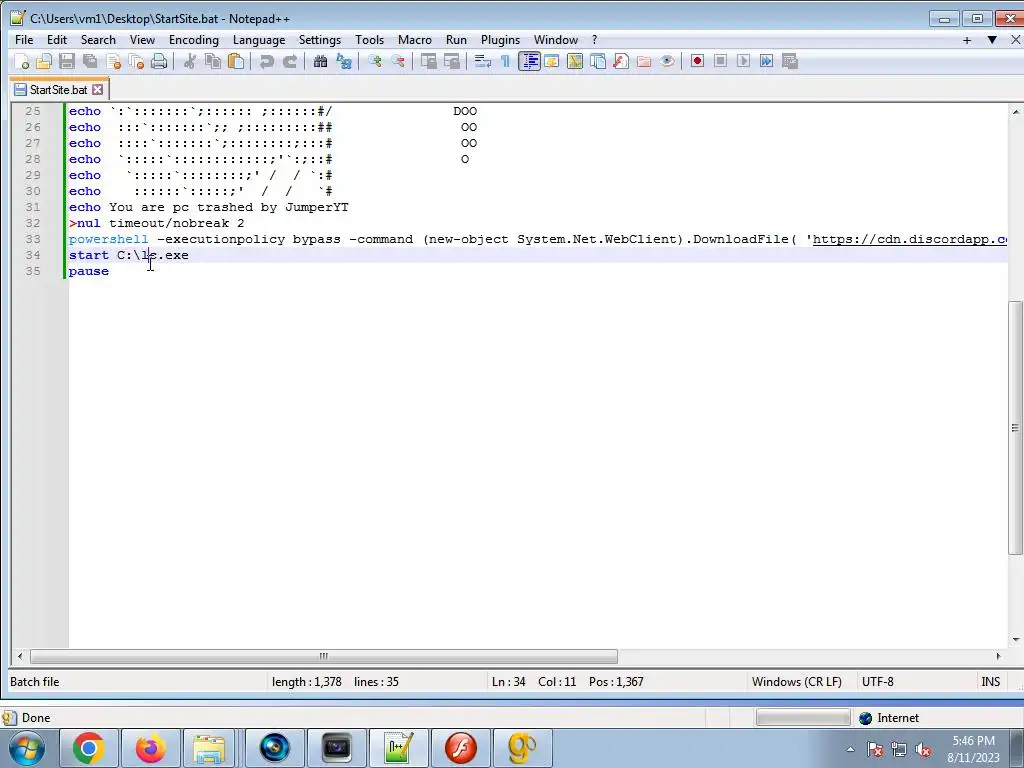1024x768 pixels.
Task: Click 'You are pc trashed by JumperYT' text
Action: pyautogui.click(x=229, y=207)
